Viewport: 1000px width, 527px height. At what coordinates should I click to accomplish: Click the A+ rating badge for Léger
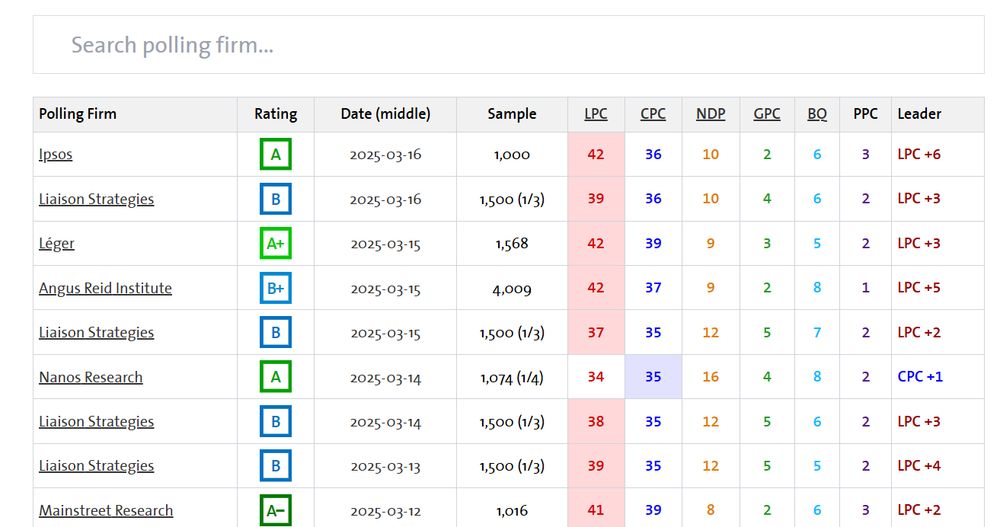(x=276, y=243)
